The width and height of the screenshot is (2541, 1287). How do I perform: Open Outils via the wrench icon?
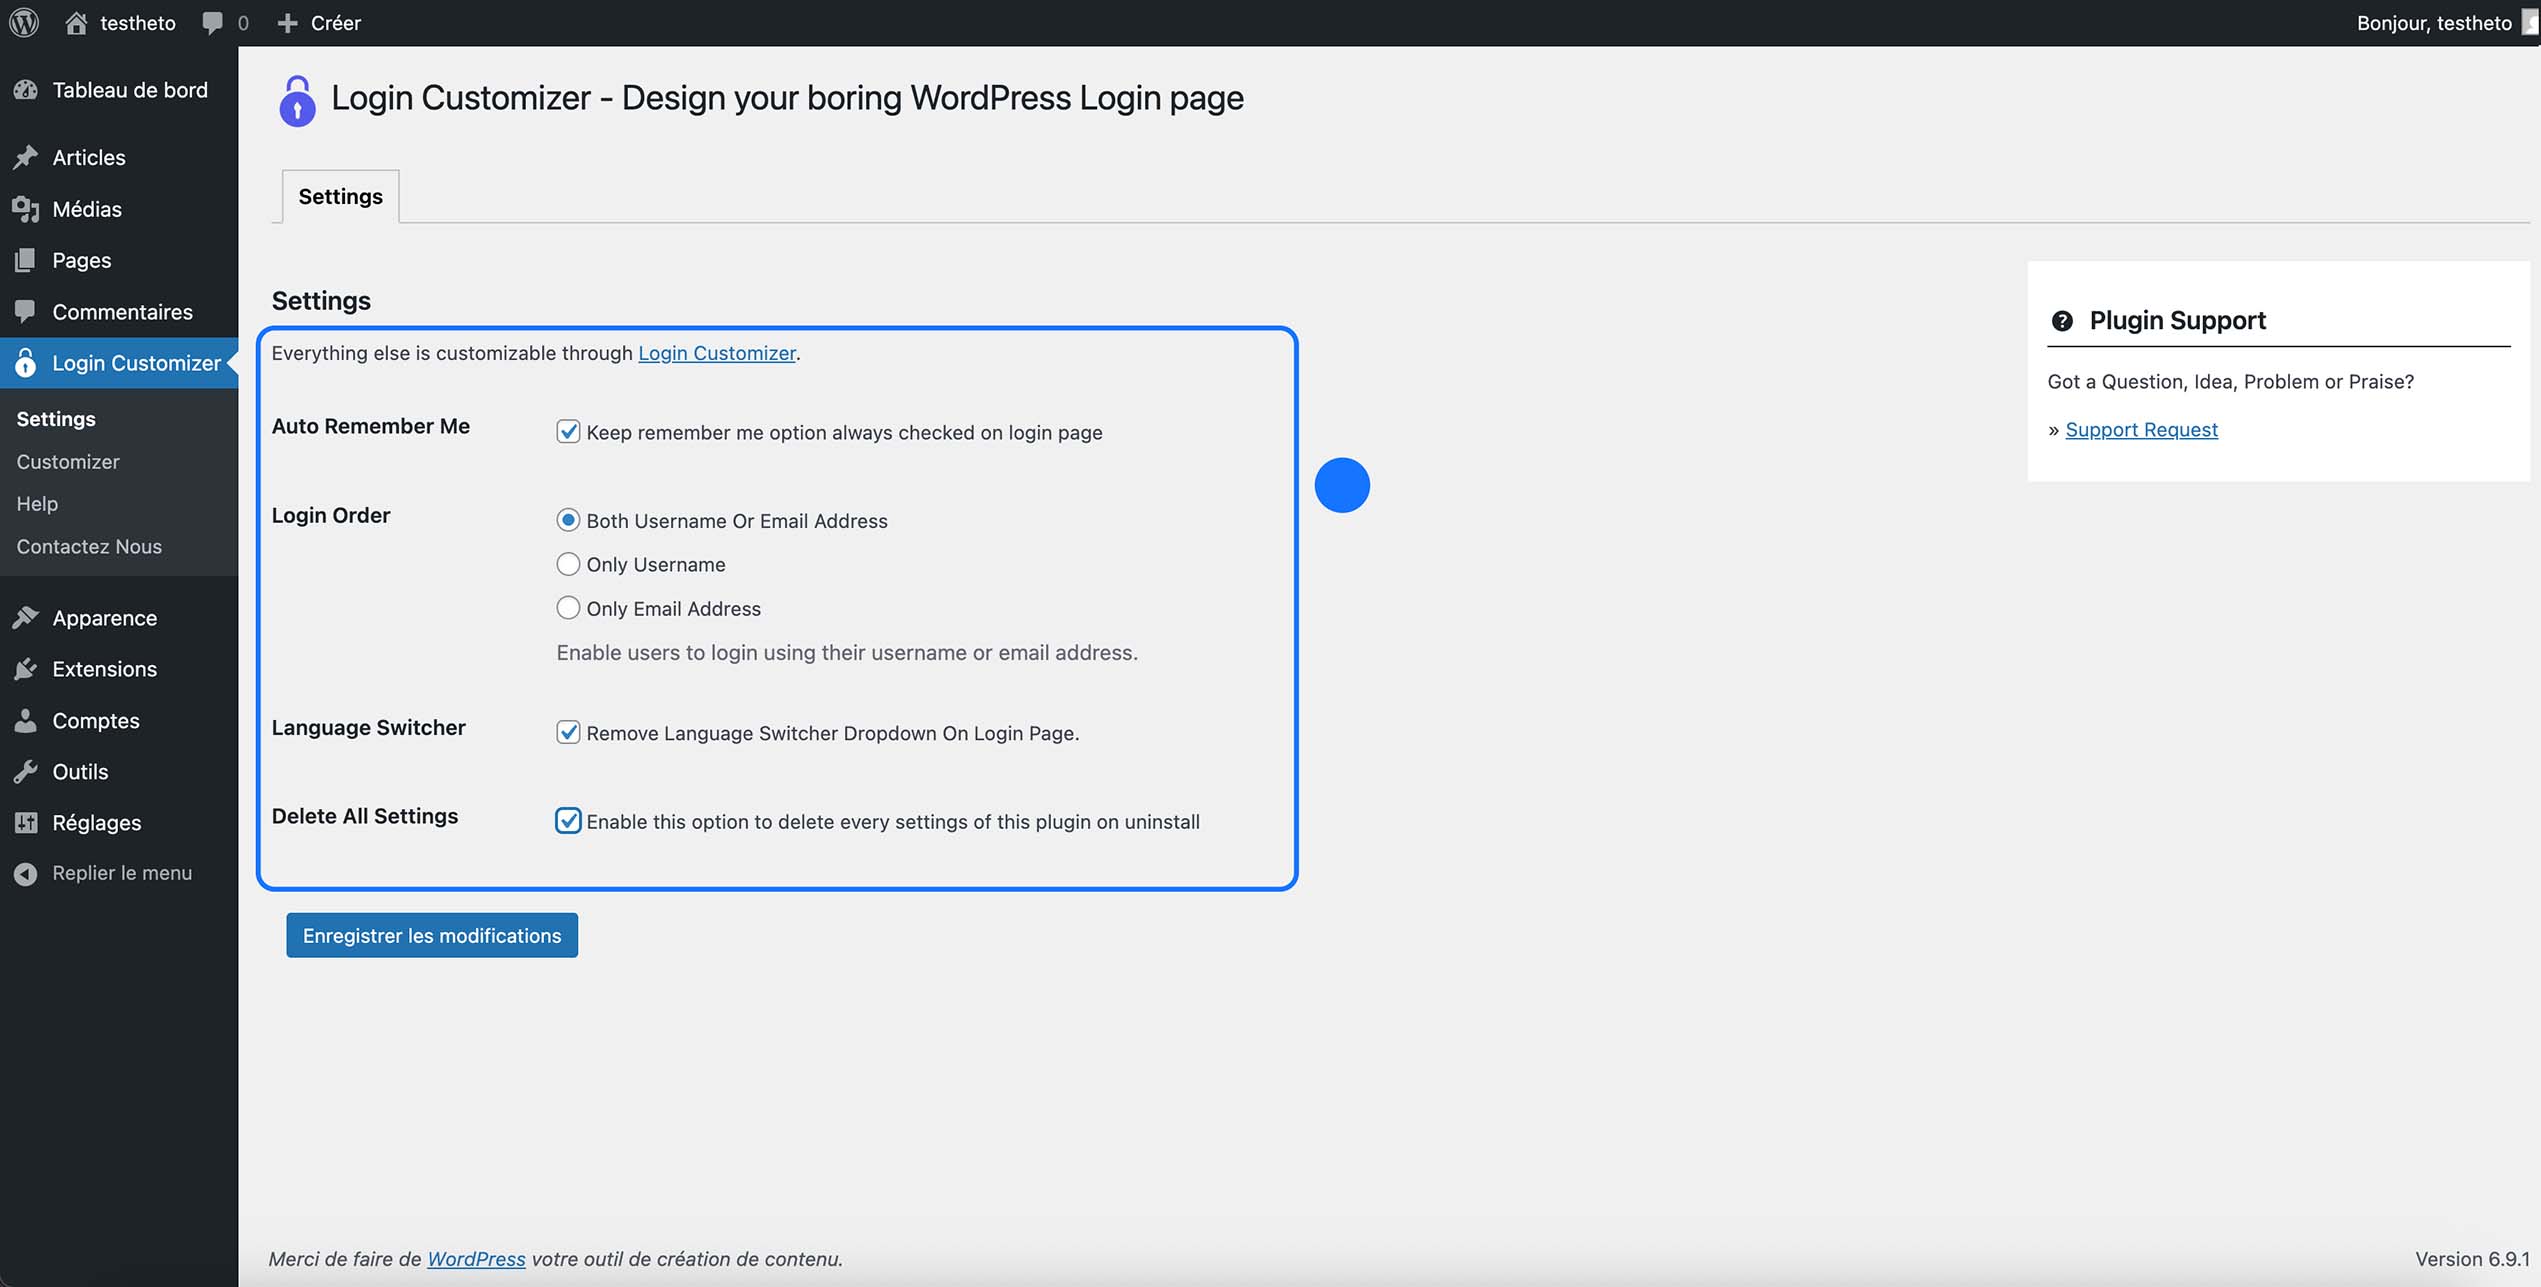click(26, 771)
